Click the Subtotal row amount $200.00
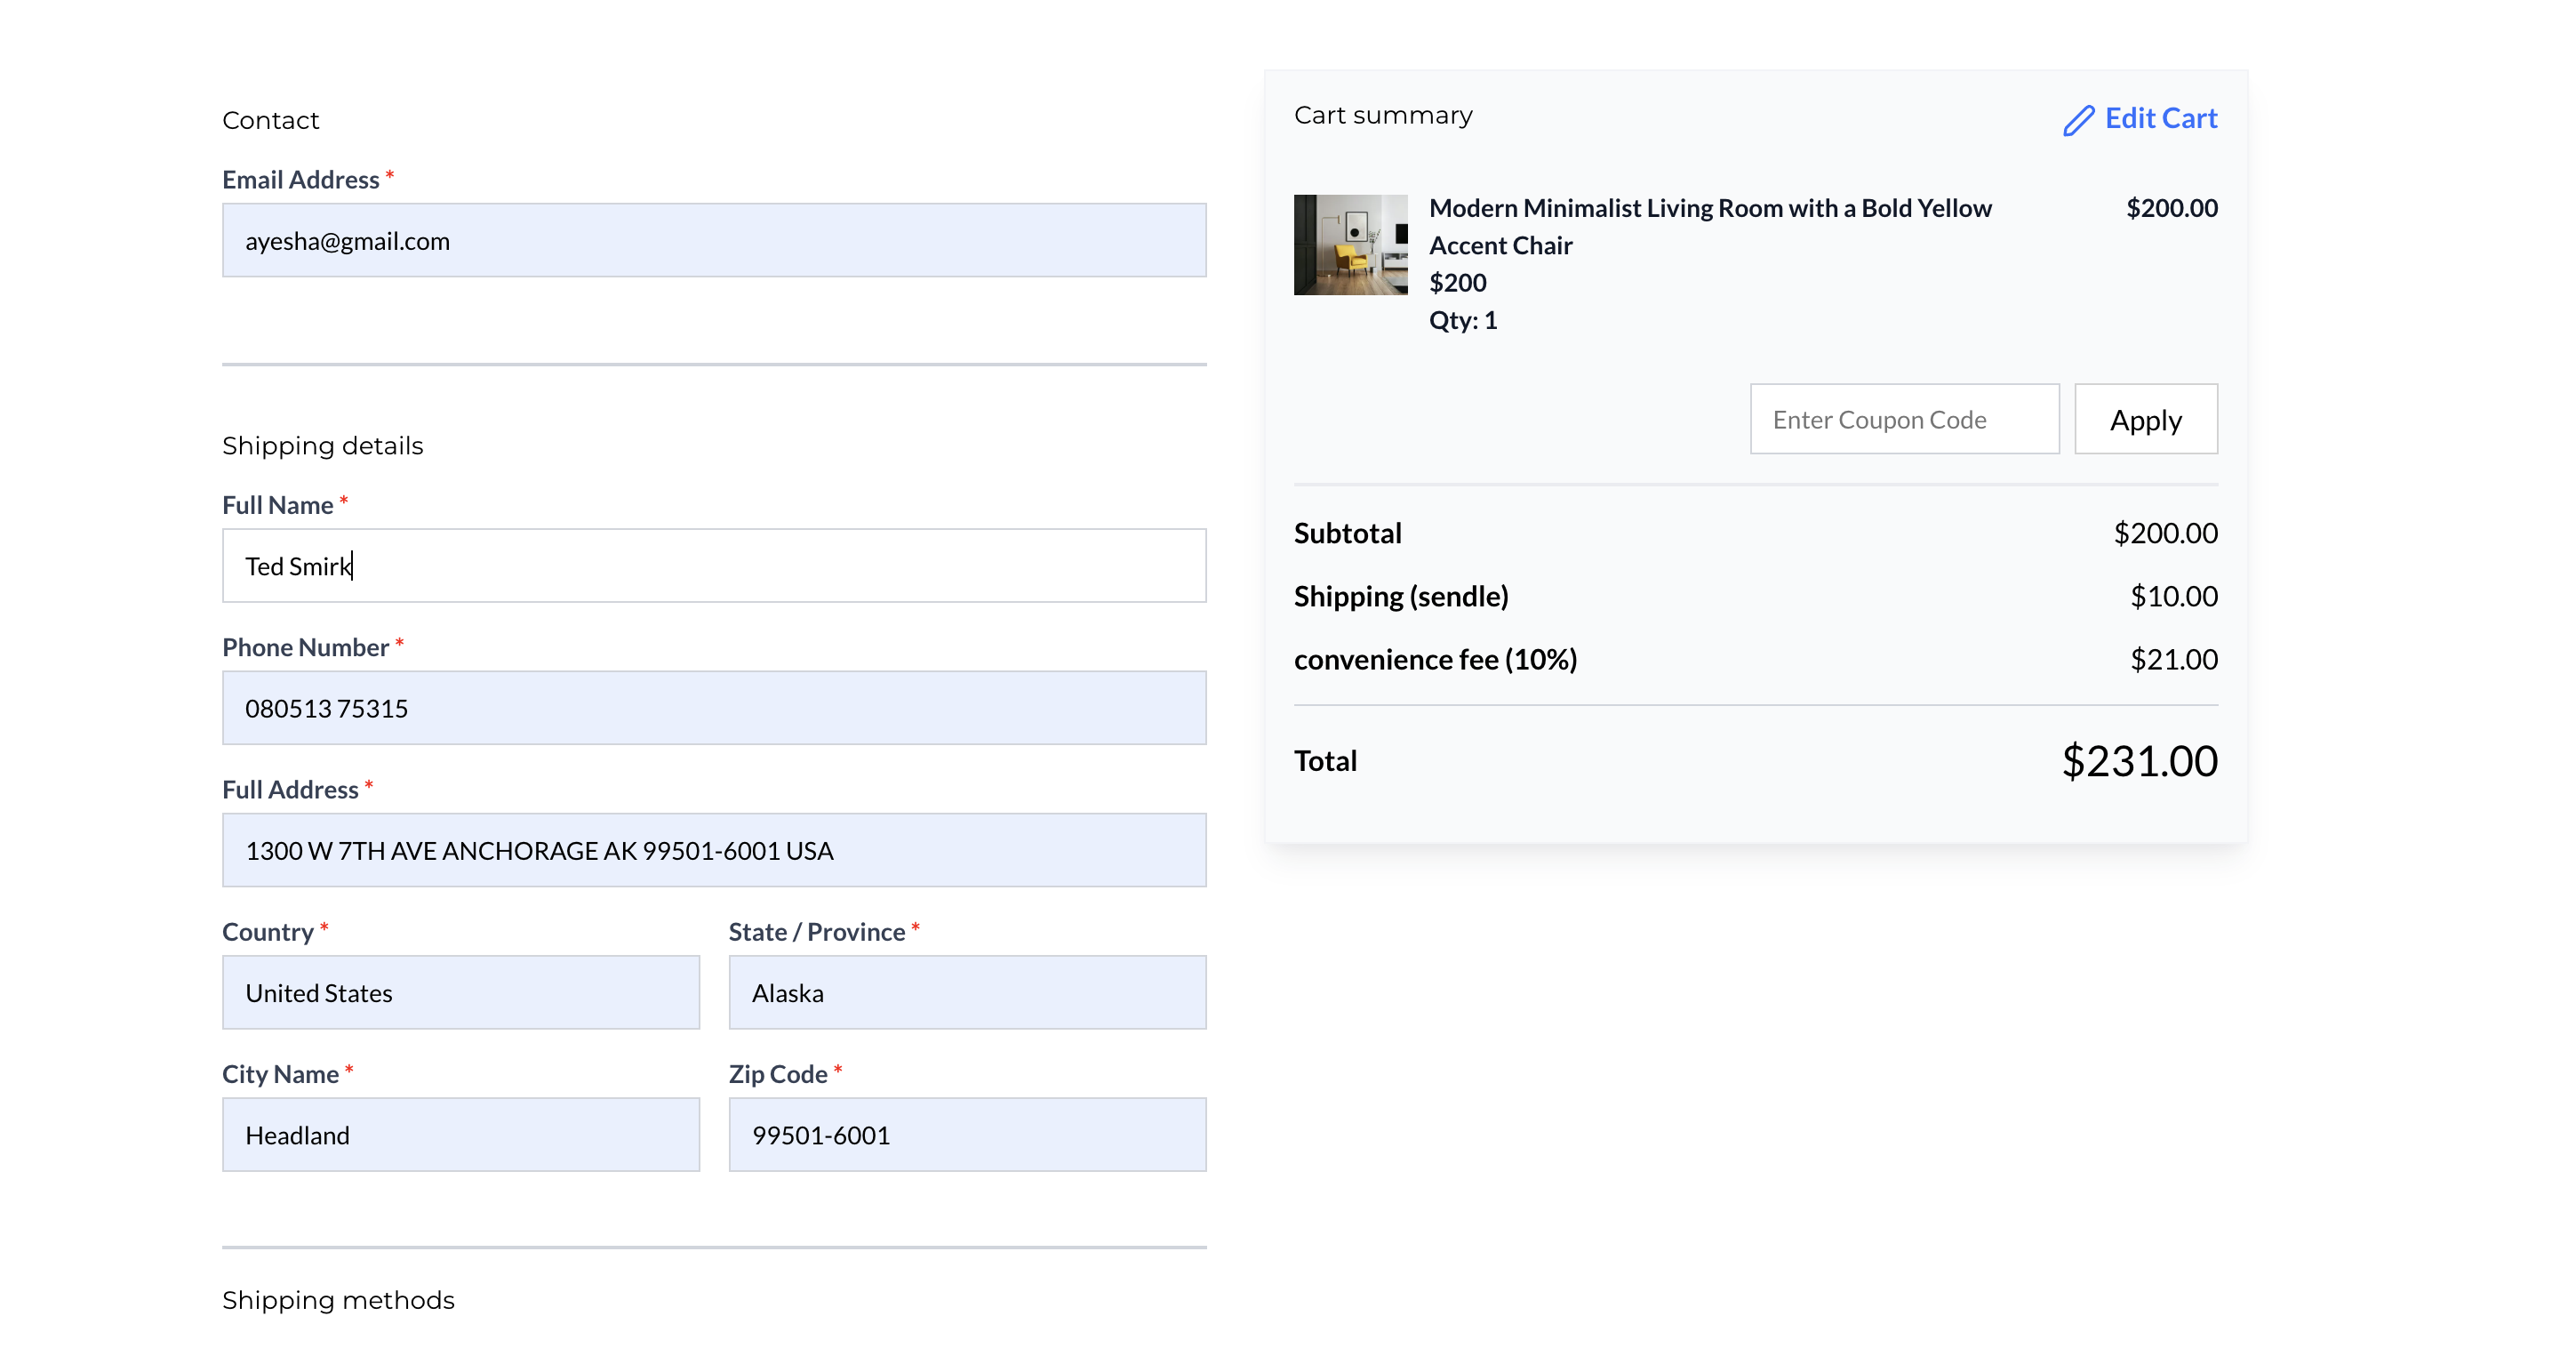Screen dimensions: 2576x1348 click(2164, 533)
